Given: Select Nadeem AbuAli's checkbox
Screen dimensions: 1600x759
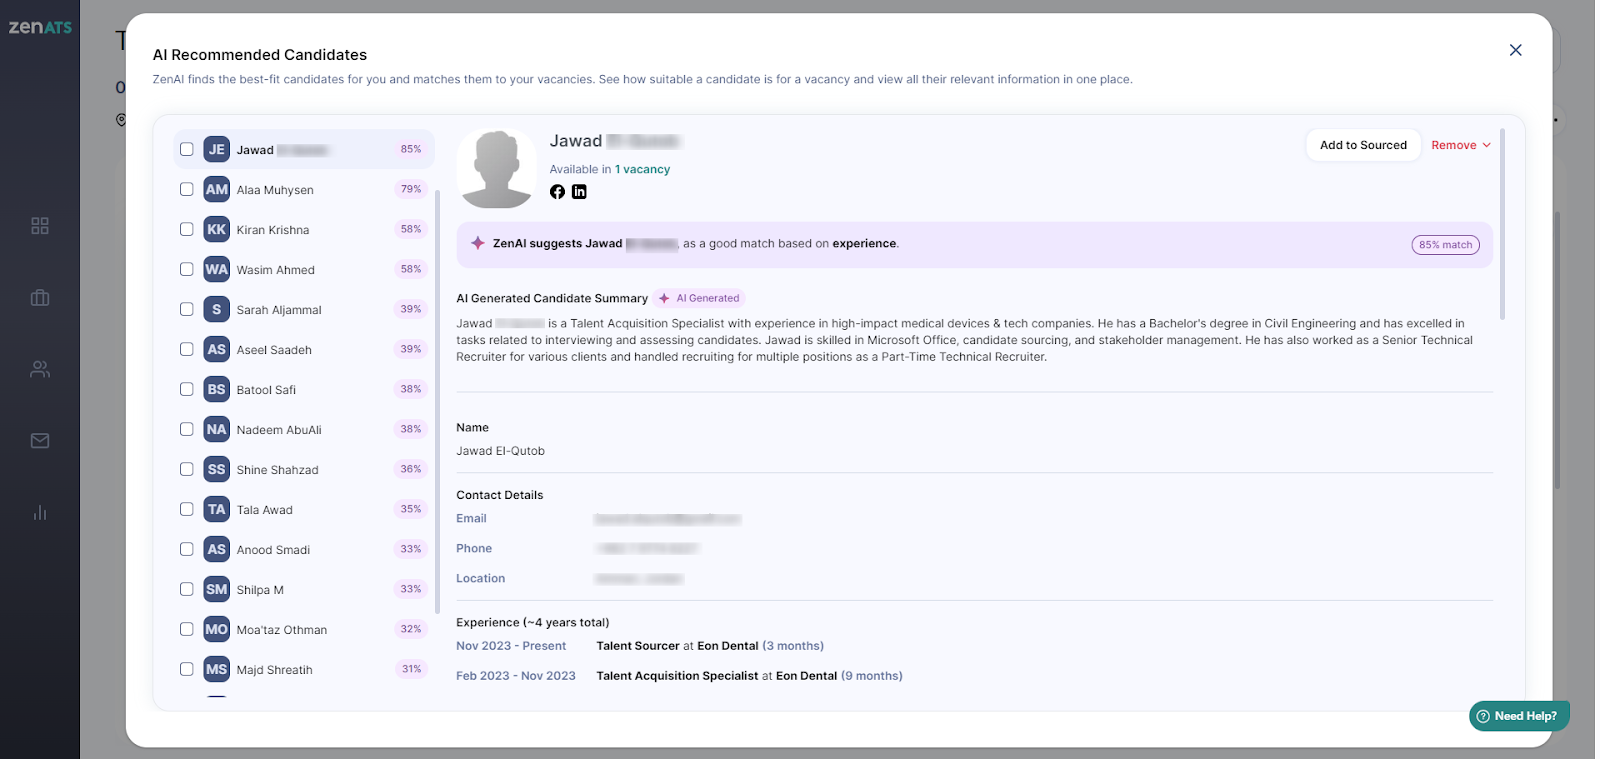Looking at the screenshot, I should [x=187, y=429].
